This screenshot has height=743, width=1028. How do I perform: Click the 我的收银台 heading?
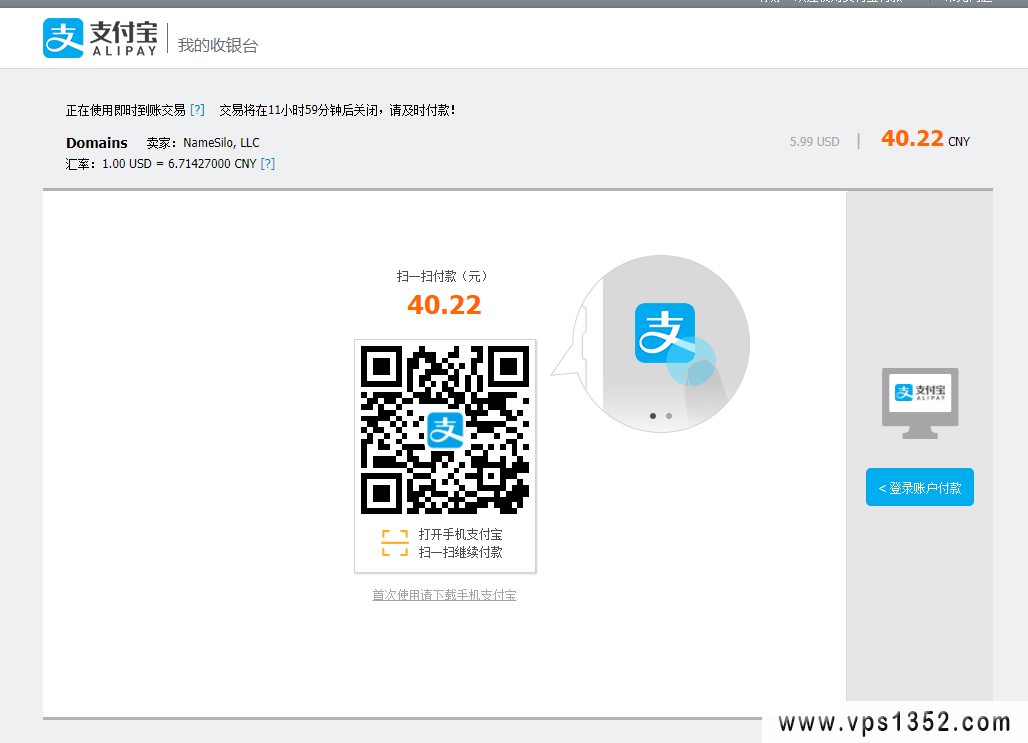218,46
